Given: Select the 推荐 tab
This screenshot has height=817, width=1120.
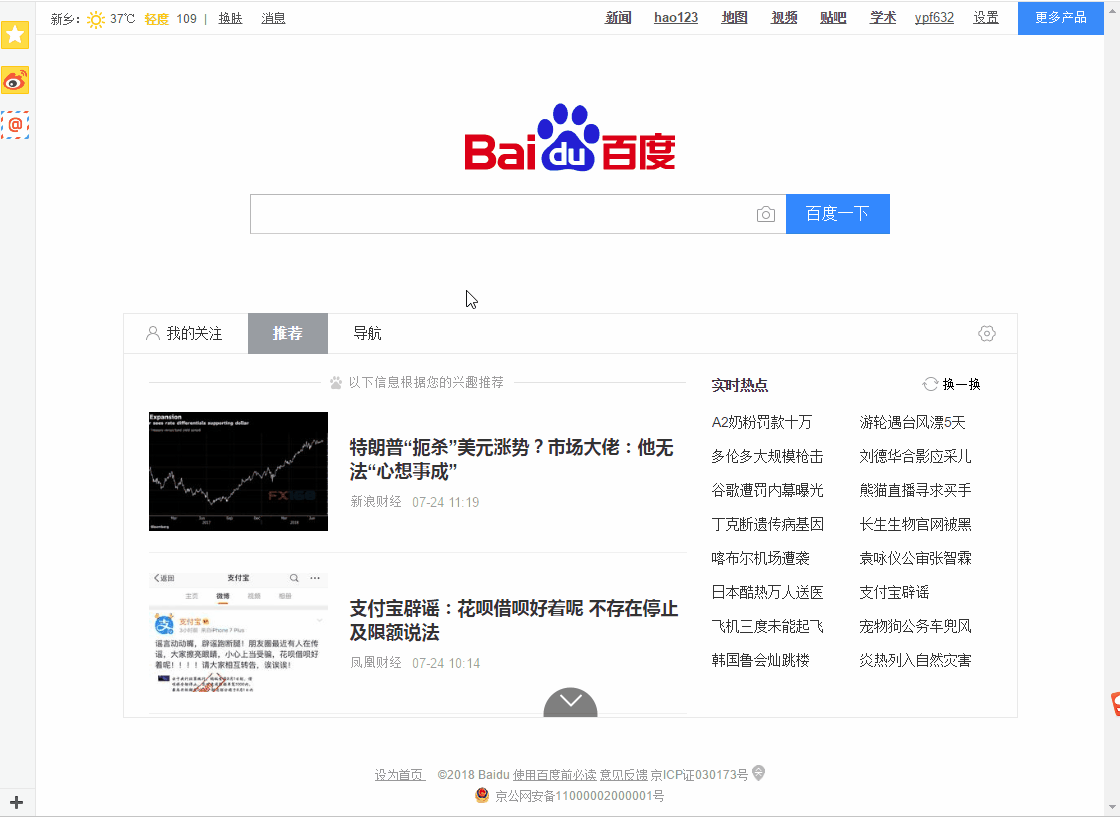Looking at the screenshot, I should pyautogui.click(x=288, y=334).
